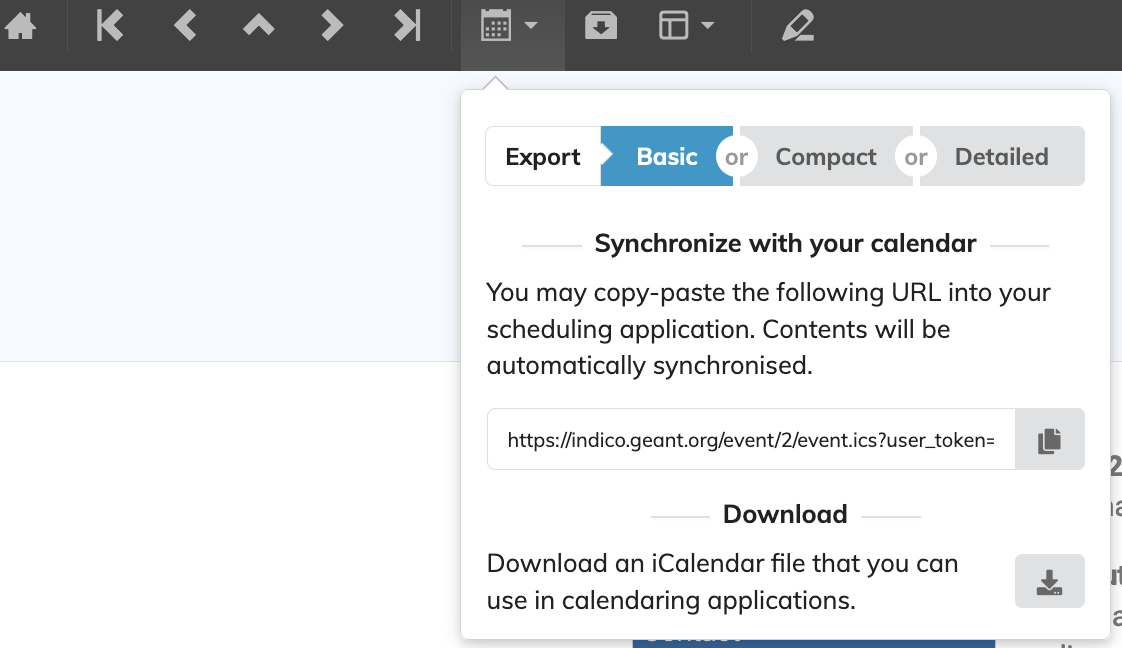Go to the next event

tap(332, 26)
